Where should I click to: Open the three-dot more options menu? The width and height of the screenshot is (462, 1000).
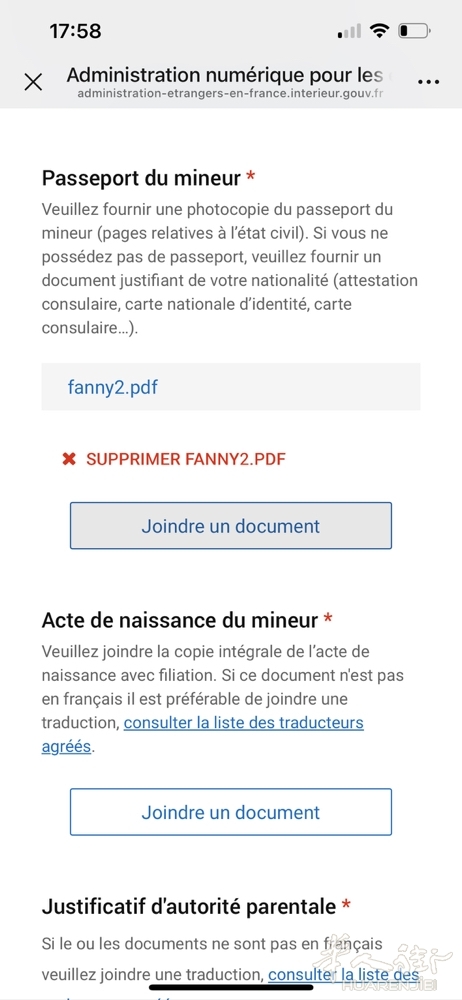pyautogui.click(x=428, y=82)
